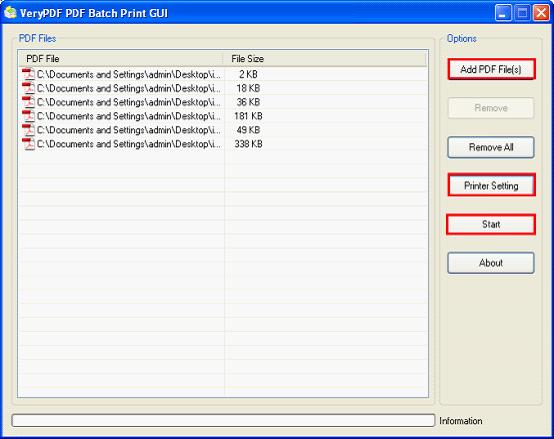Select the file path row sized 18 KB
This screenshot has width=554, height=439.
coord(129,88)
